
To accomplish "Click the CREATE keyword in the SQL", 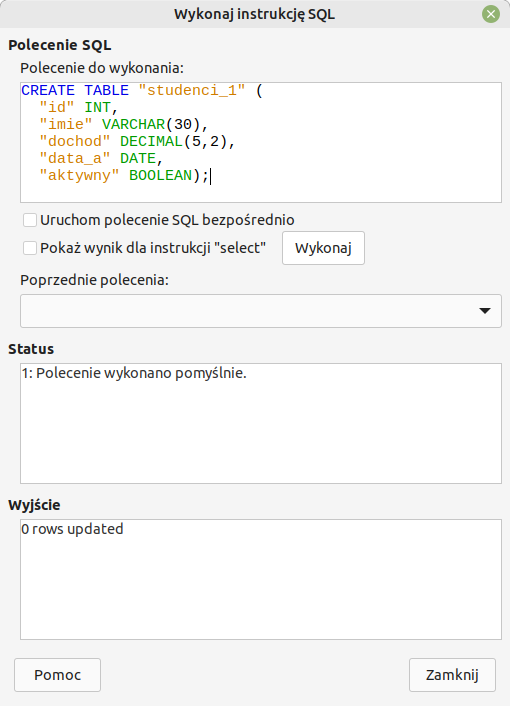I will pos(48,91).
